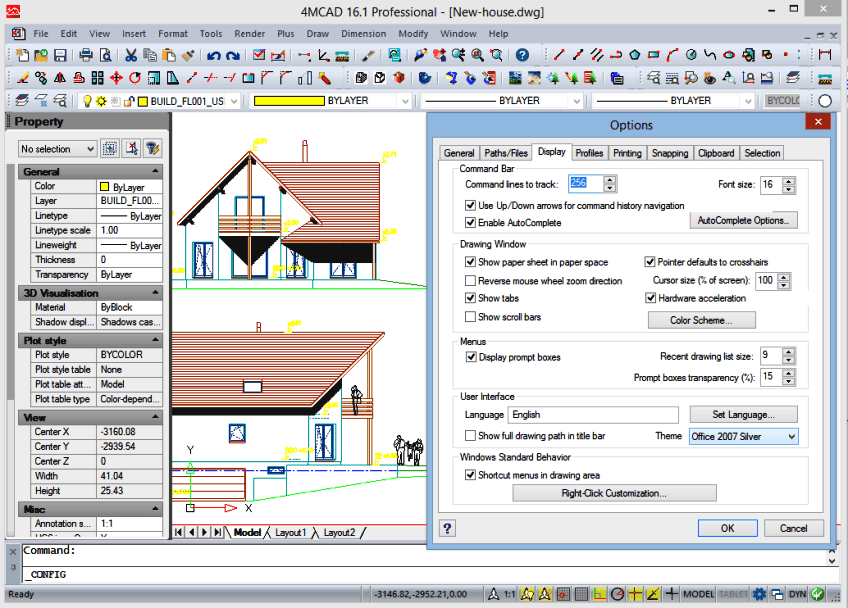The width and height of the screenshot is (848, 608).
Task: Uncheck Enable AutoComplete
Action: [471, 222]
